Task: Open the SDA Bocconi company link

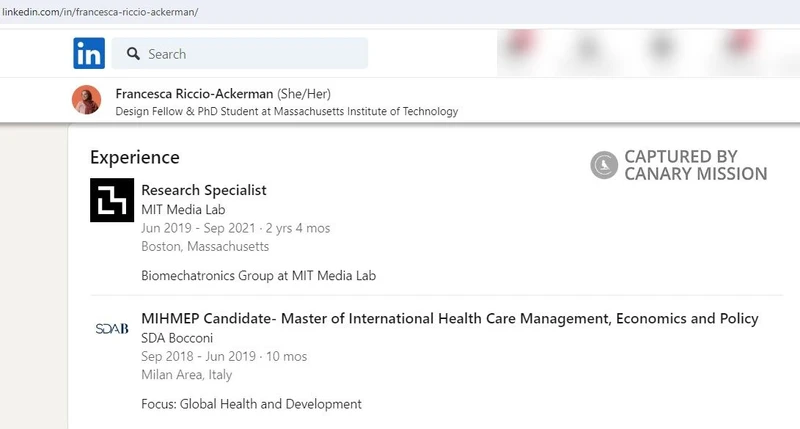Action: click(177, 338)
